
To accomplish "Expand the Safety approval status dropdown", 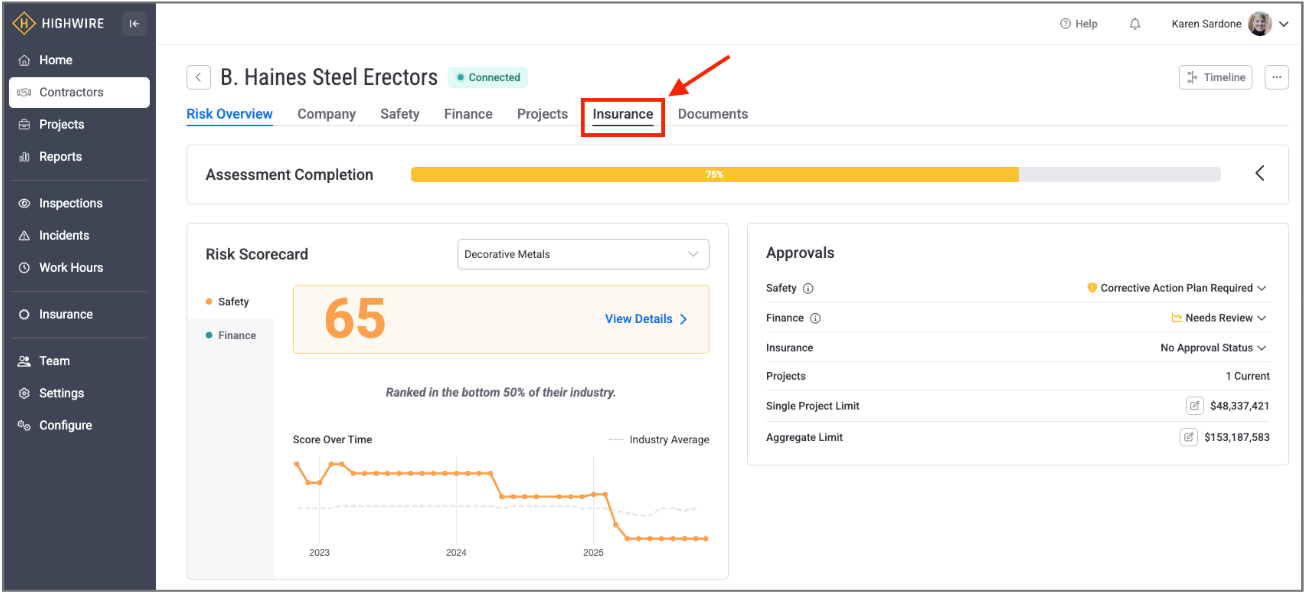I will coord(1177,288).
